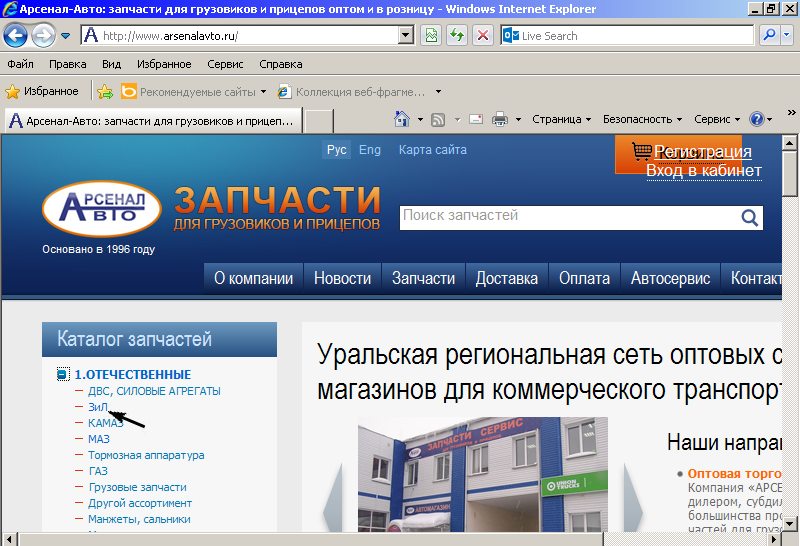800x546 pixels.
Task: Open Грузовые запчасти catalog category
Action: tap(138, 487)
